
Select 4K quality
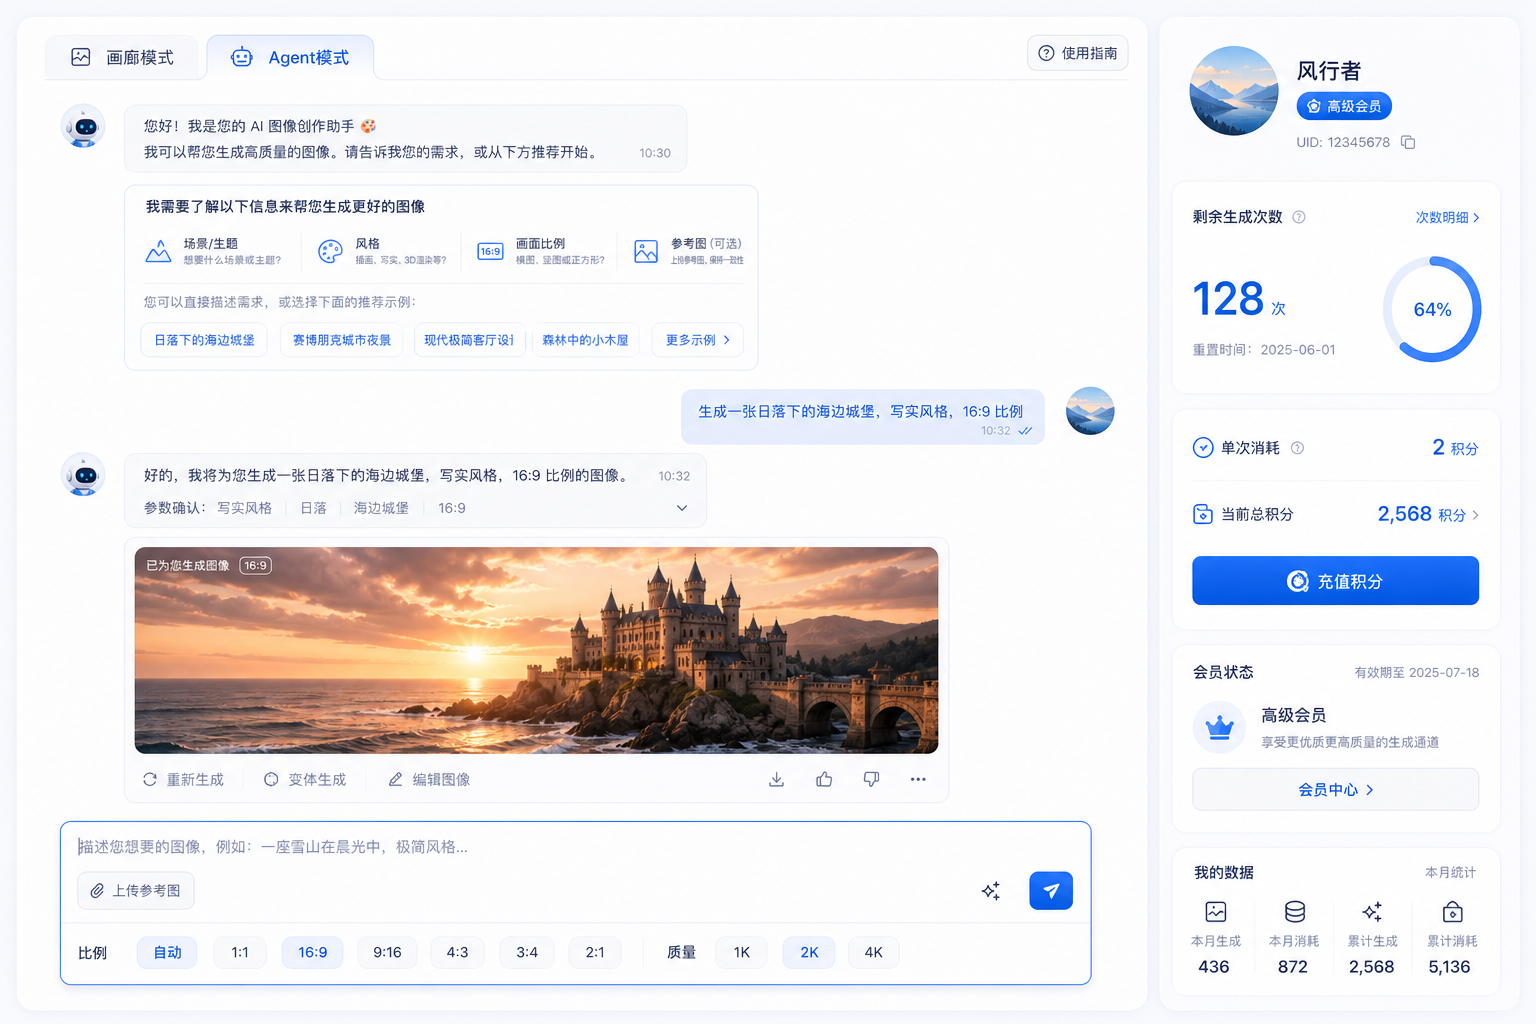pyautogui.click(x=874, y=952)
